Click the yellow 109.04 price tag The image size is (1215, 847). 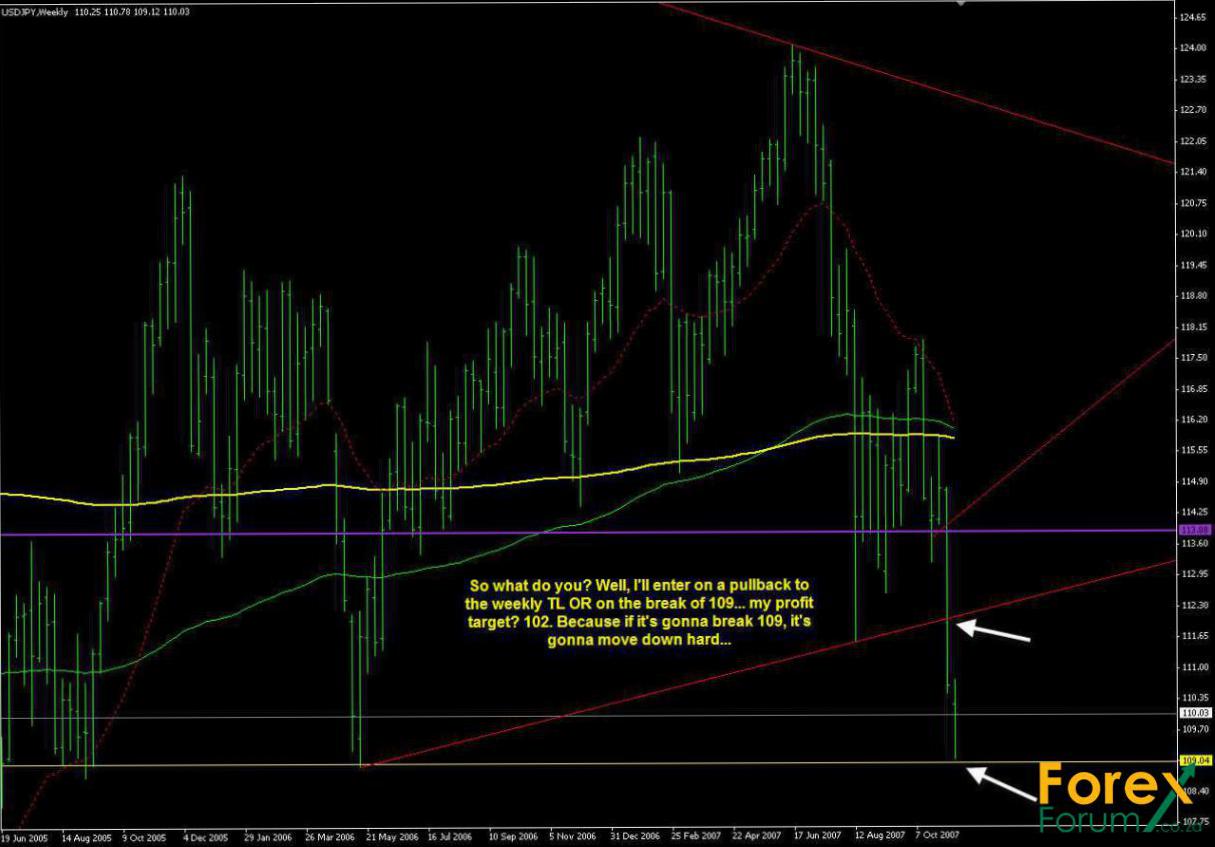click(x=1195, y=761)
